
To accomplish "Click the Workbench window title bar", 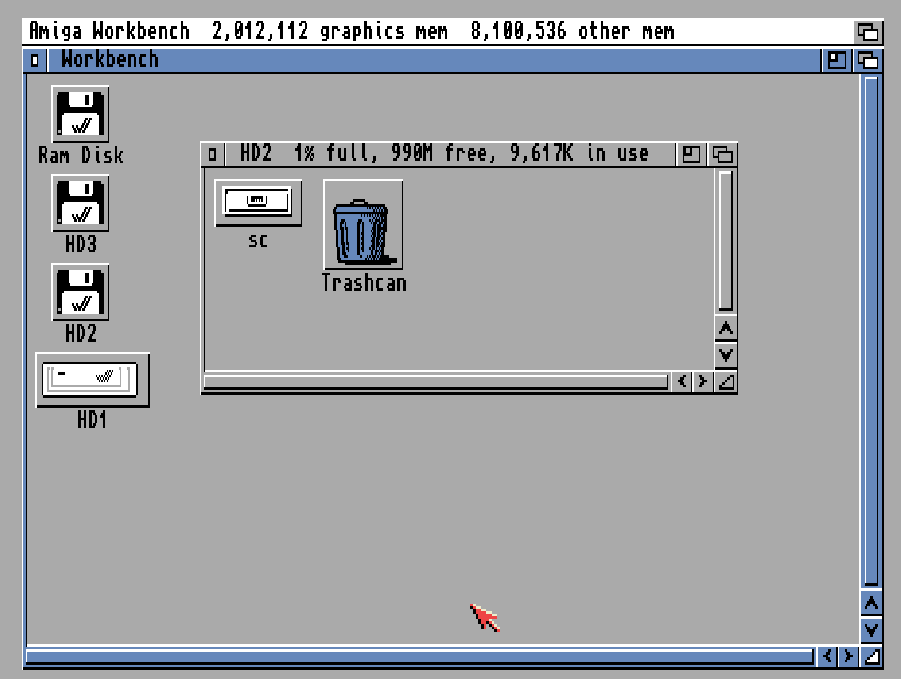I will pyautogui.click(x=434, y=60).
